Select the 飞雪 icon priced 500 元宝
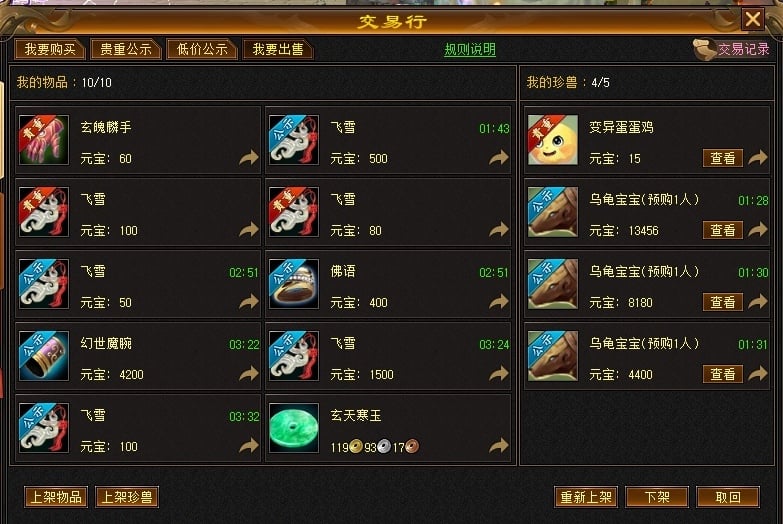 click(294, 140)
